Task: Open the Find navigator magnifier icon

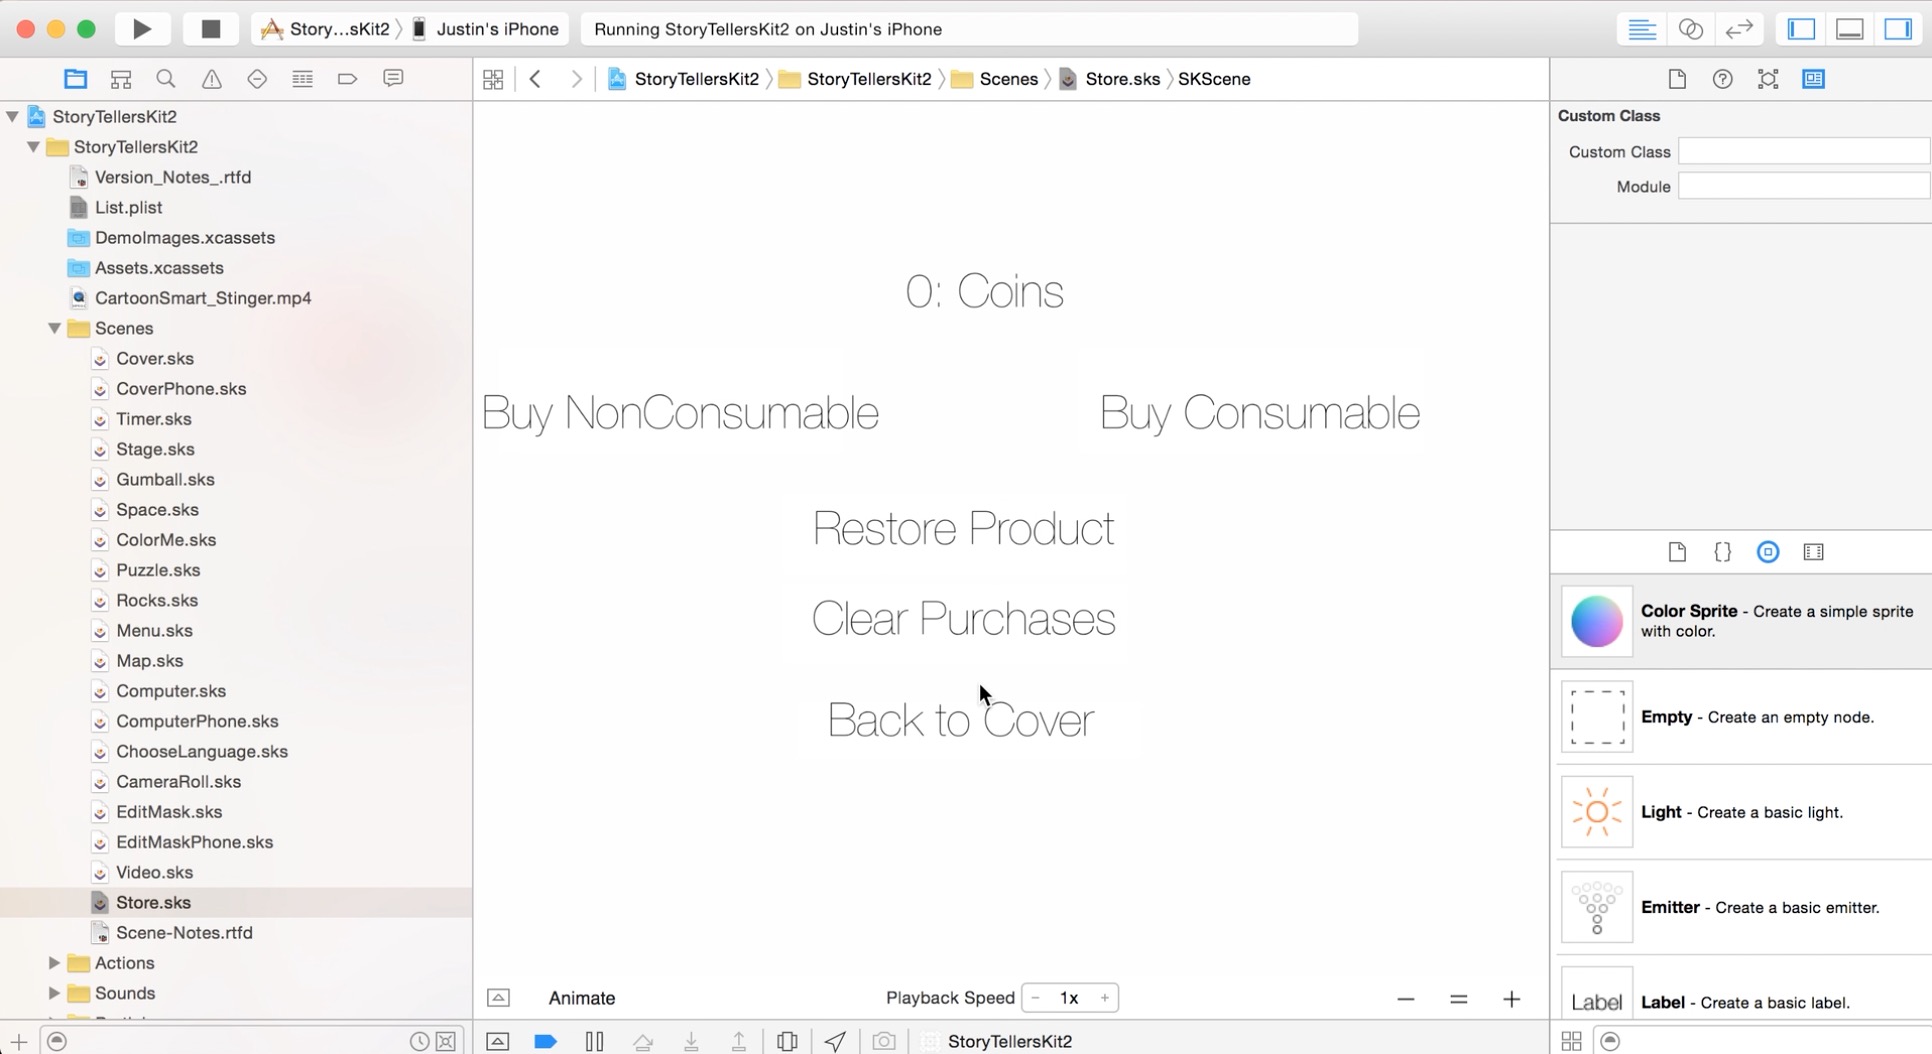Action: click(166, 79)
